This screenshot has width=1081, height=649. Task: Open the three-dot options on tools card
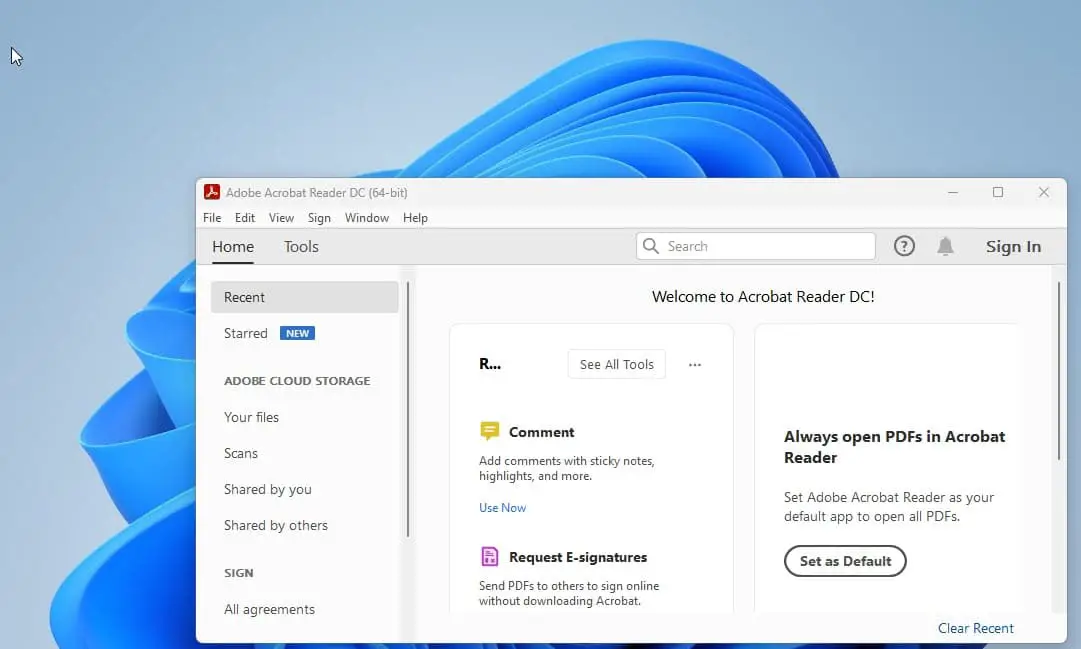click(694, 365)
